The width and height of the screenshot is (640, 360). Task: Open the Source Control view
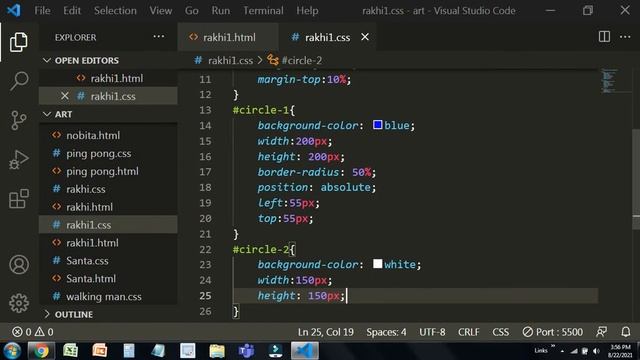(19, 120)
